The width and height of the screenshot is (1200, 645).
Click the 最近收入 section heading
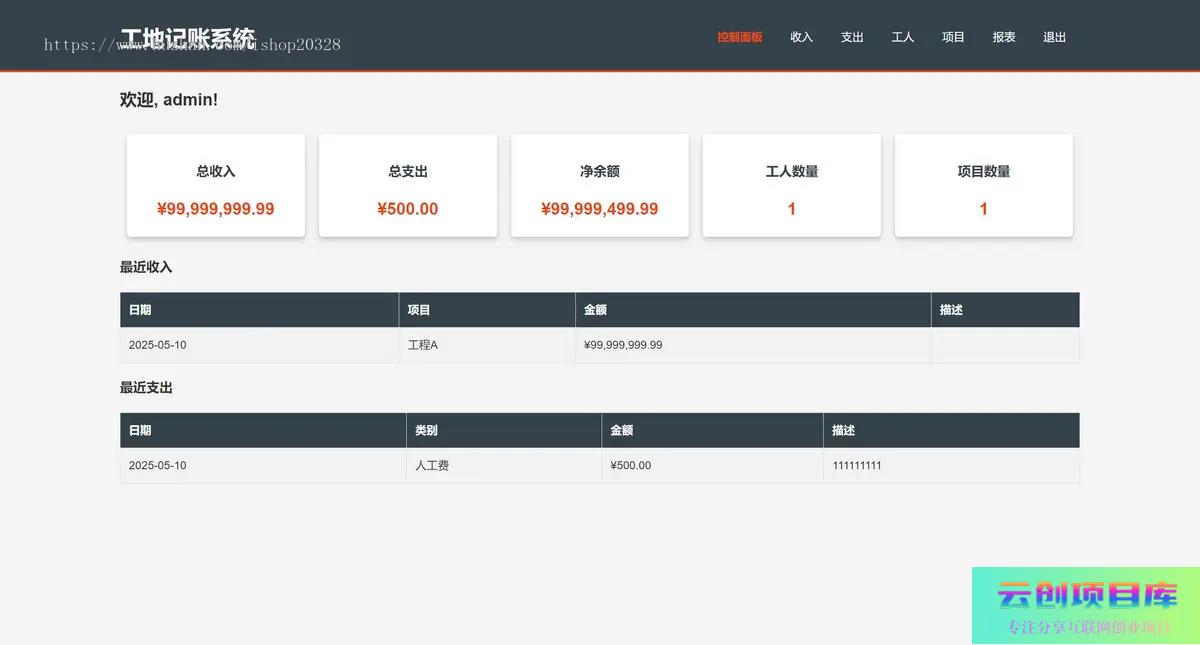coord(146,267)
